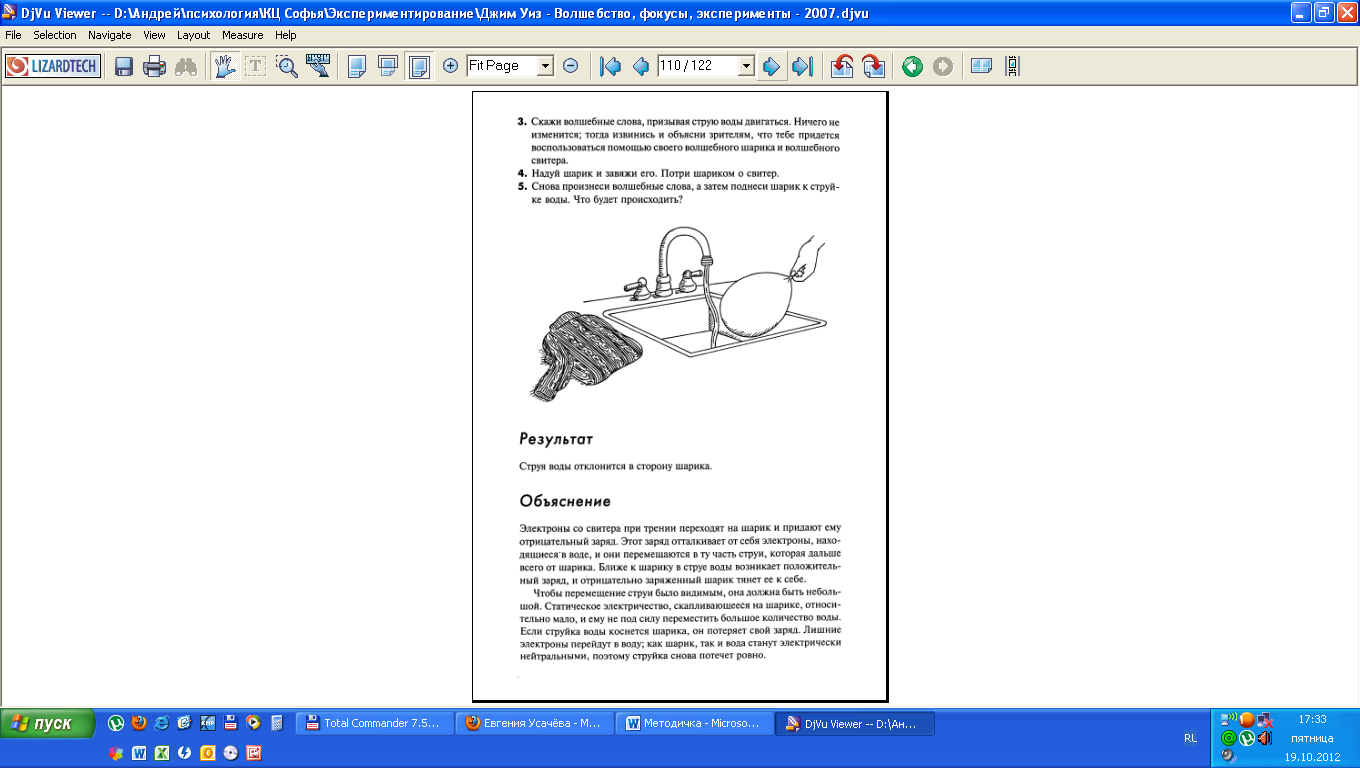This screenshot has height=768, width=1360.
Task: Open the Navigate menu
Action: click(110, 35)
